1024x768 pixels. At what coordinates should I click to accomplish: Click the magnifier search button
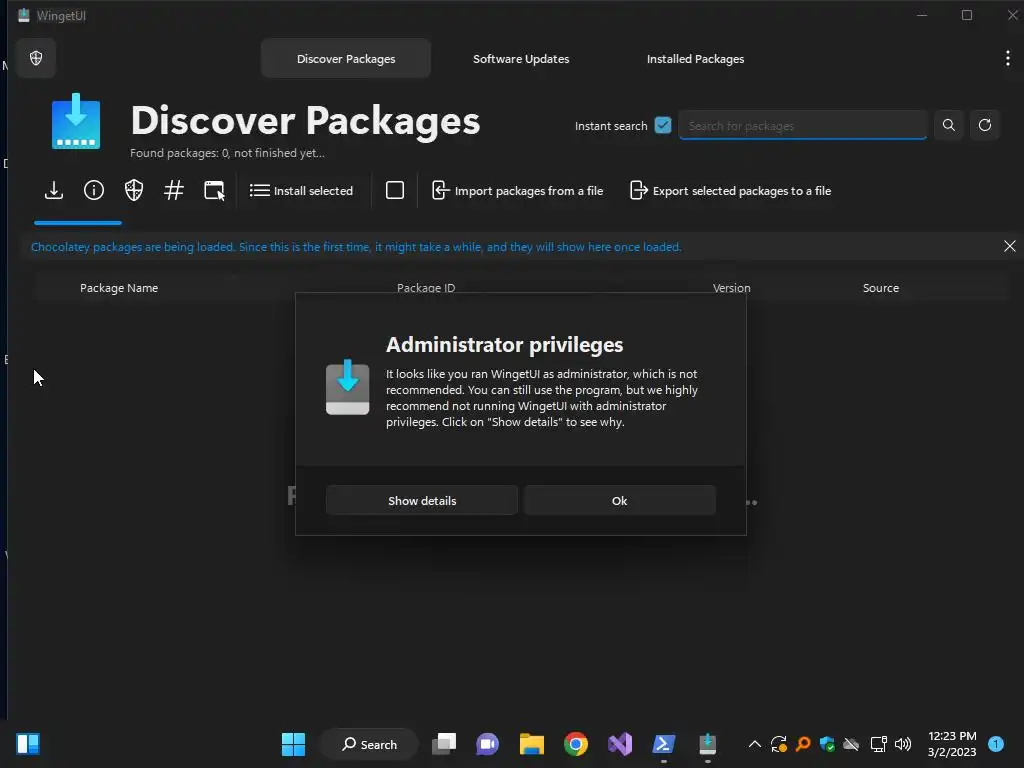[x=948, y=125]
